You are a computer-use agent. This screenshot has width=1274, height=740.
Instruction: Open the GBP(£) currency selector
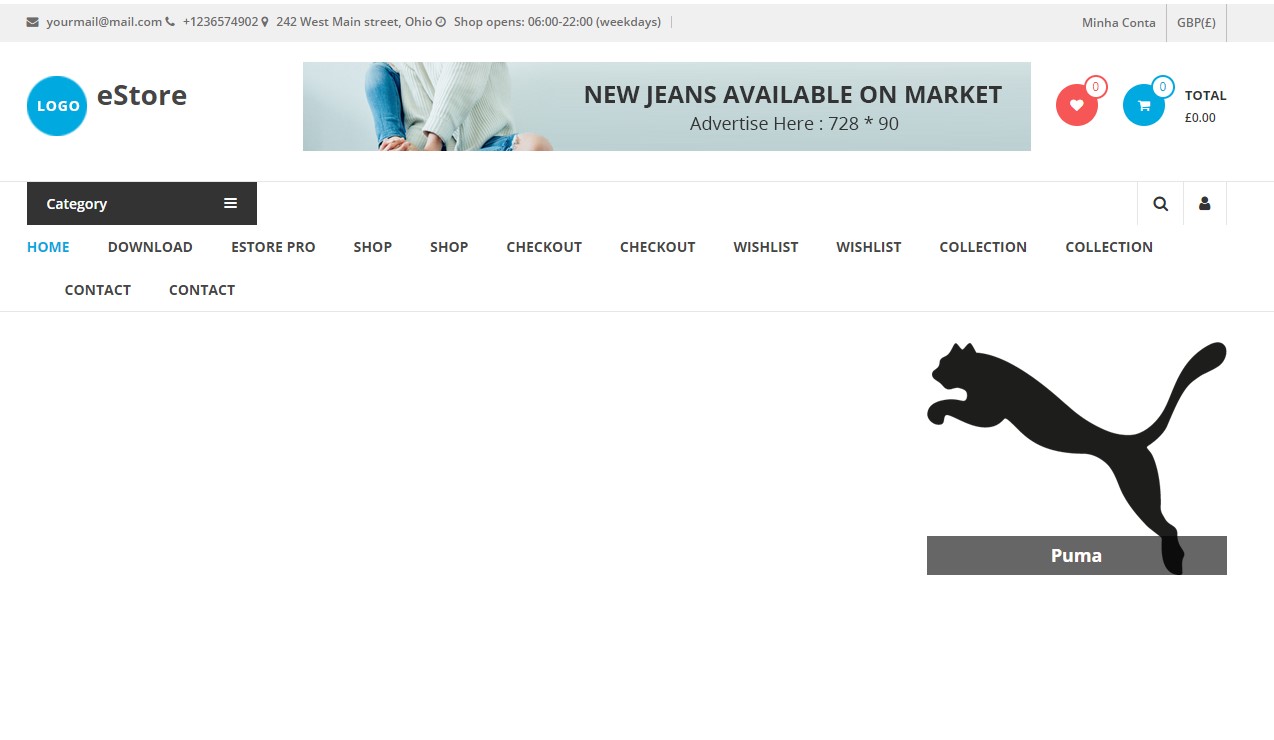(1196, 22)
